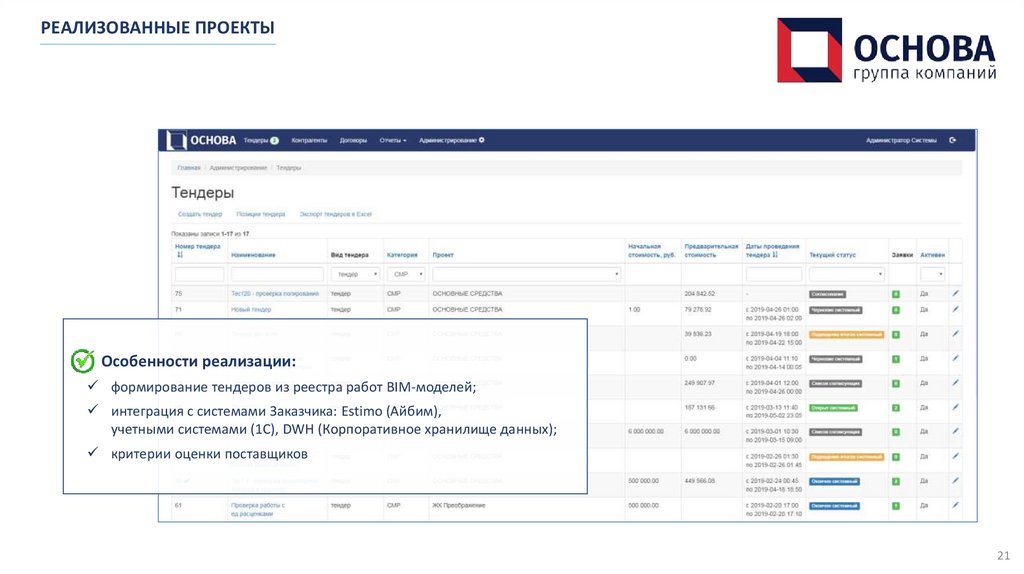The width and height of the screenshot is (1024, 574).
Task: Open the 'Новый тендер' name link
Action: [251, 310]
